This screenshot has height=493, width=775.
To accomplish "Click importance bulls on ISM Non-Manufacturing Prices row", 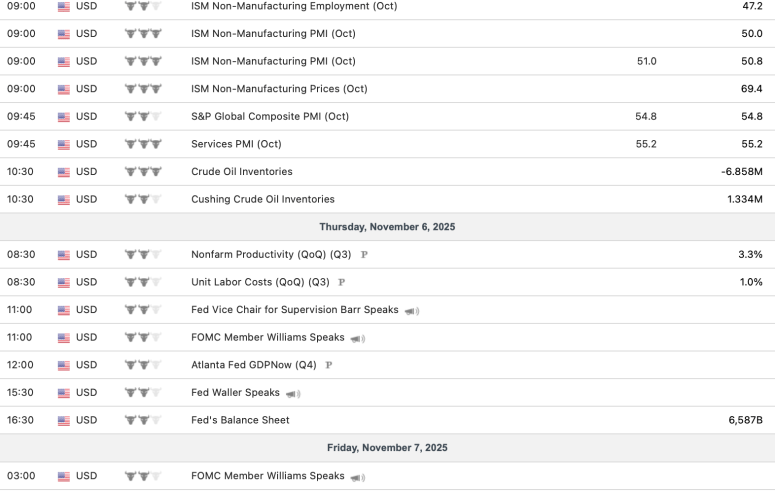I will [x=143, y=89].
